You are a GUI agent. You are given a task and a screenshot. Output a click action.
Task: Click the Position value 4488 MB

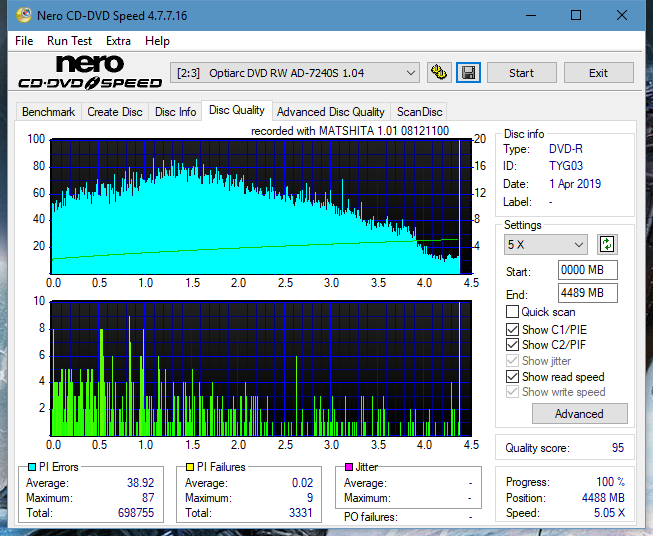(603, 498)
